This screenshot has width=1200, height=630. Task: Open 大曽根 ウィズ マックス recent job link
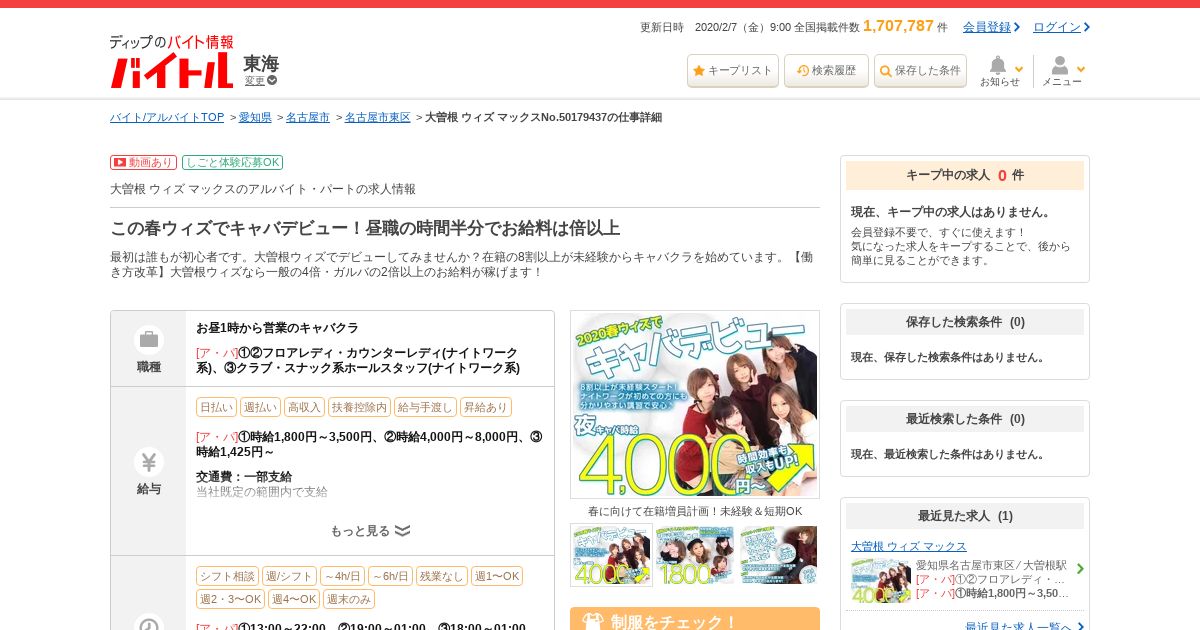(x=909, y=546)
